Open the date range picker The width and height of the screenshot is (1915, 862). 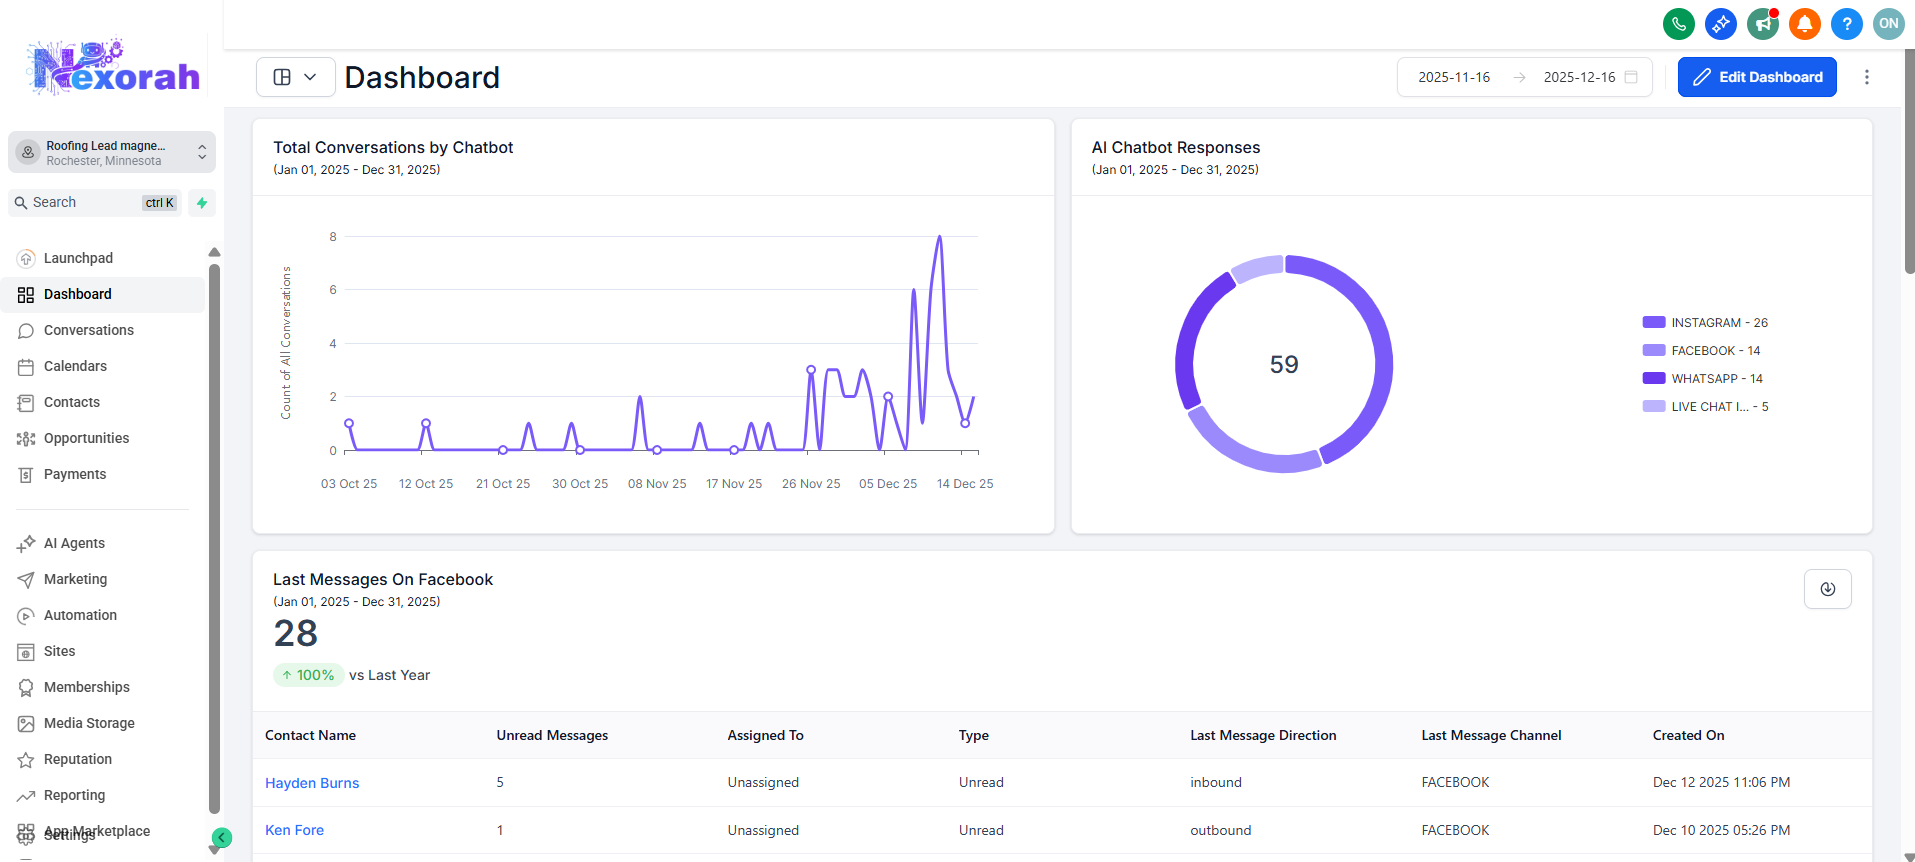(1523, 77)
